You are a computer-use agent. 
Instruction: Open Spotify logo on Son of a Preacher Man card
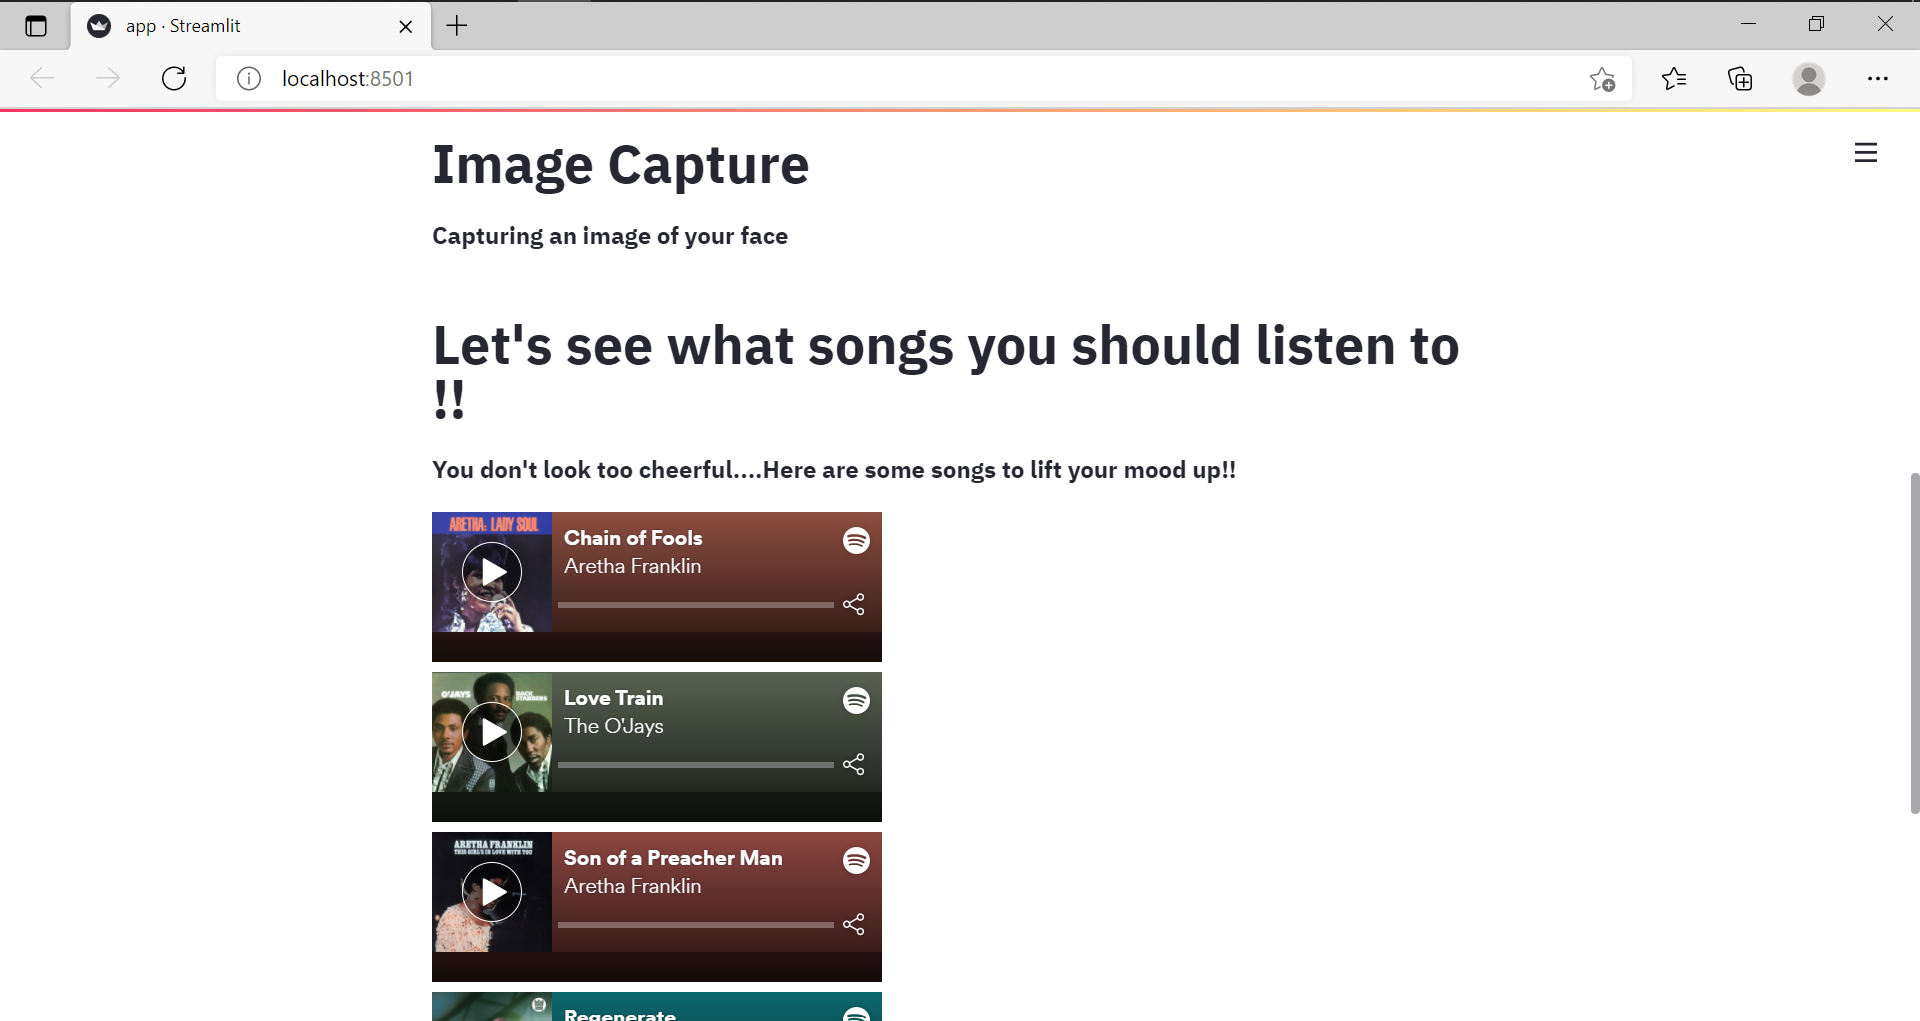coord(856,860)
